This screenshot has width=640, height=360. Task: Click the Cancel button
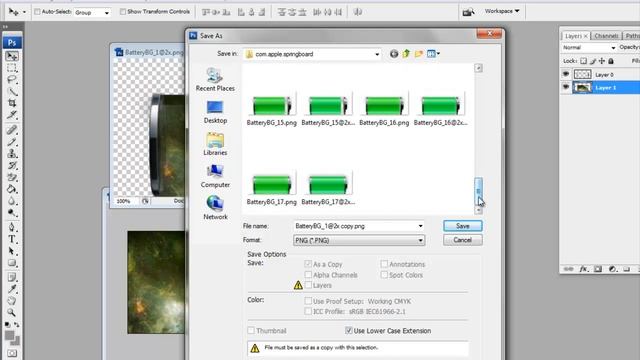[462, 240]
